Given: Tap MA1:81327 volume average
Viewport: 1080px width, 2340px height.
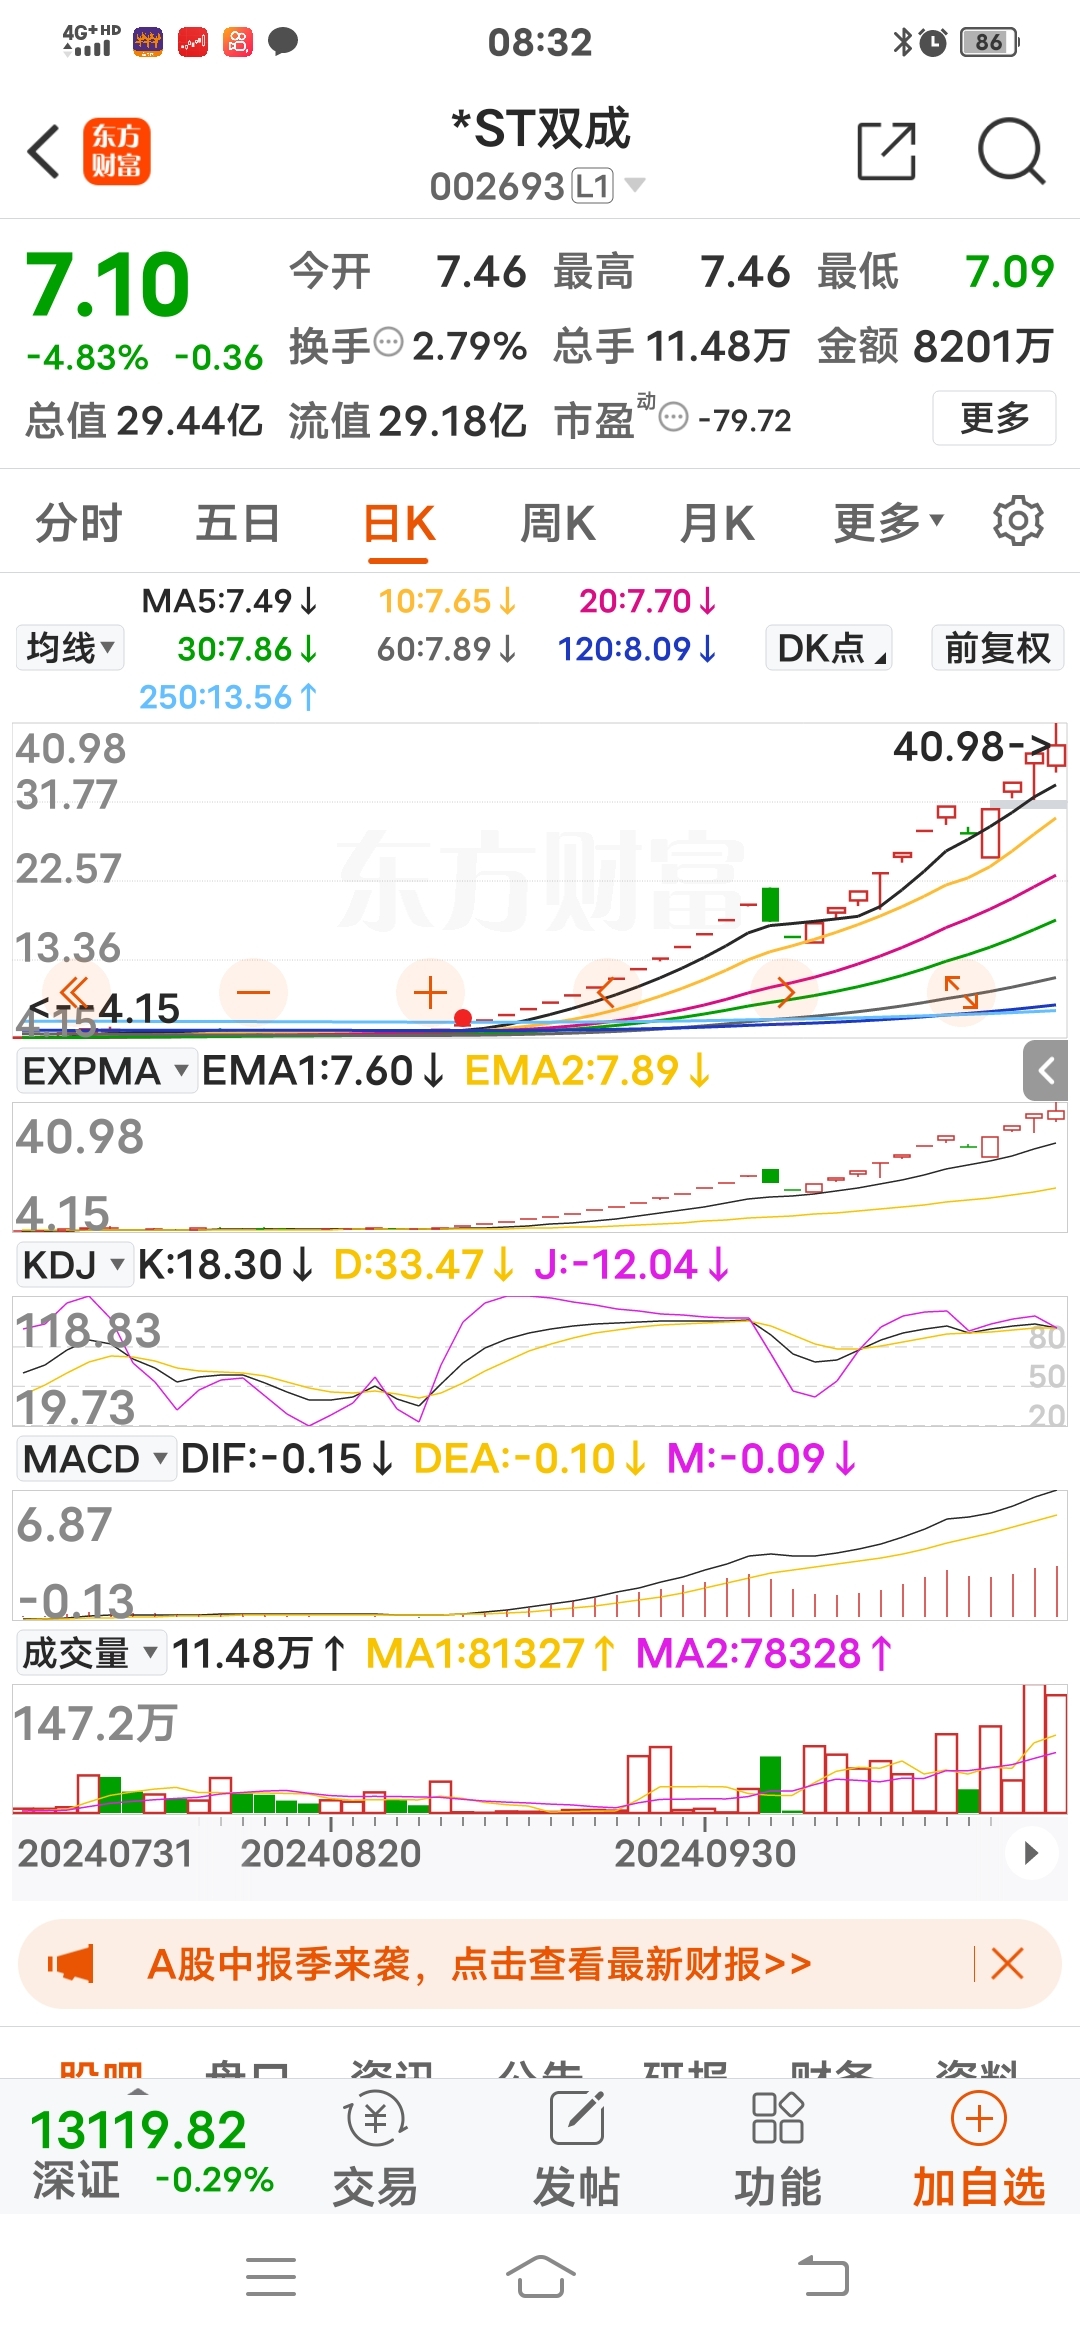Looking at the screenshot, I should [x=490, y=1653].
